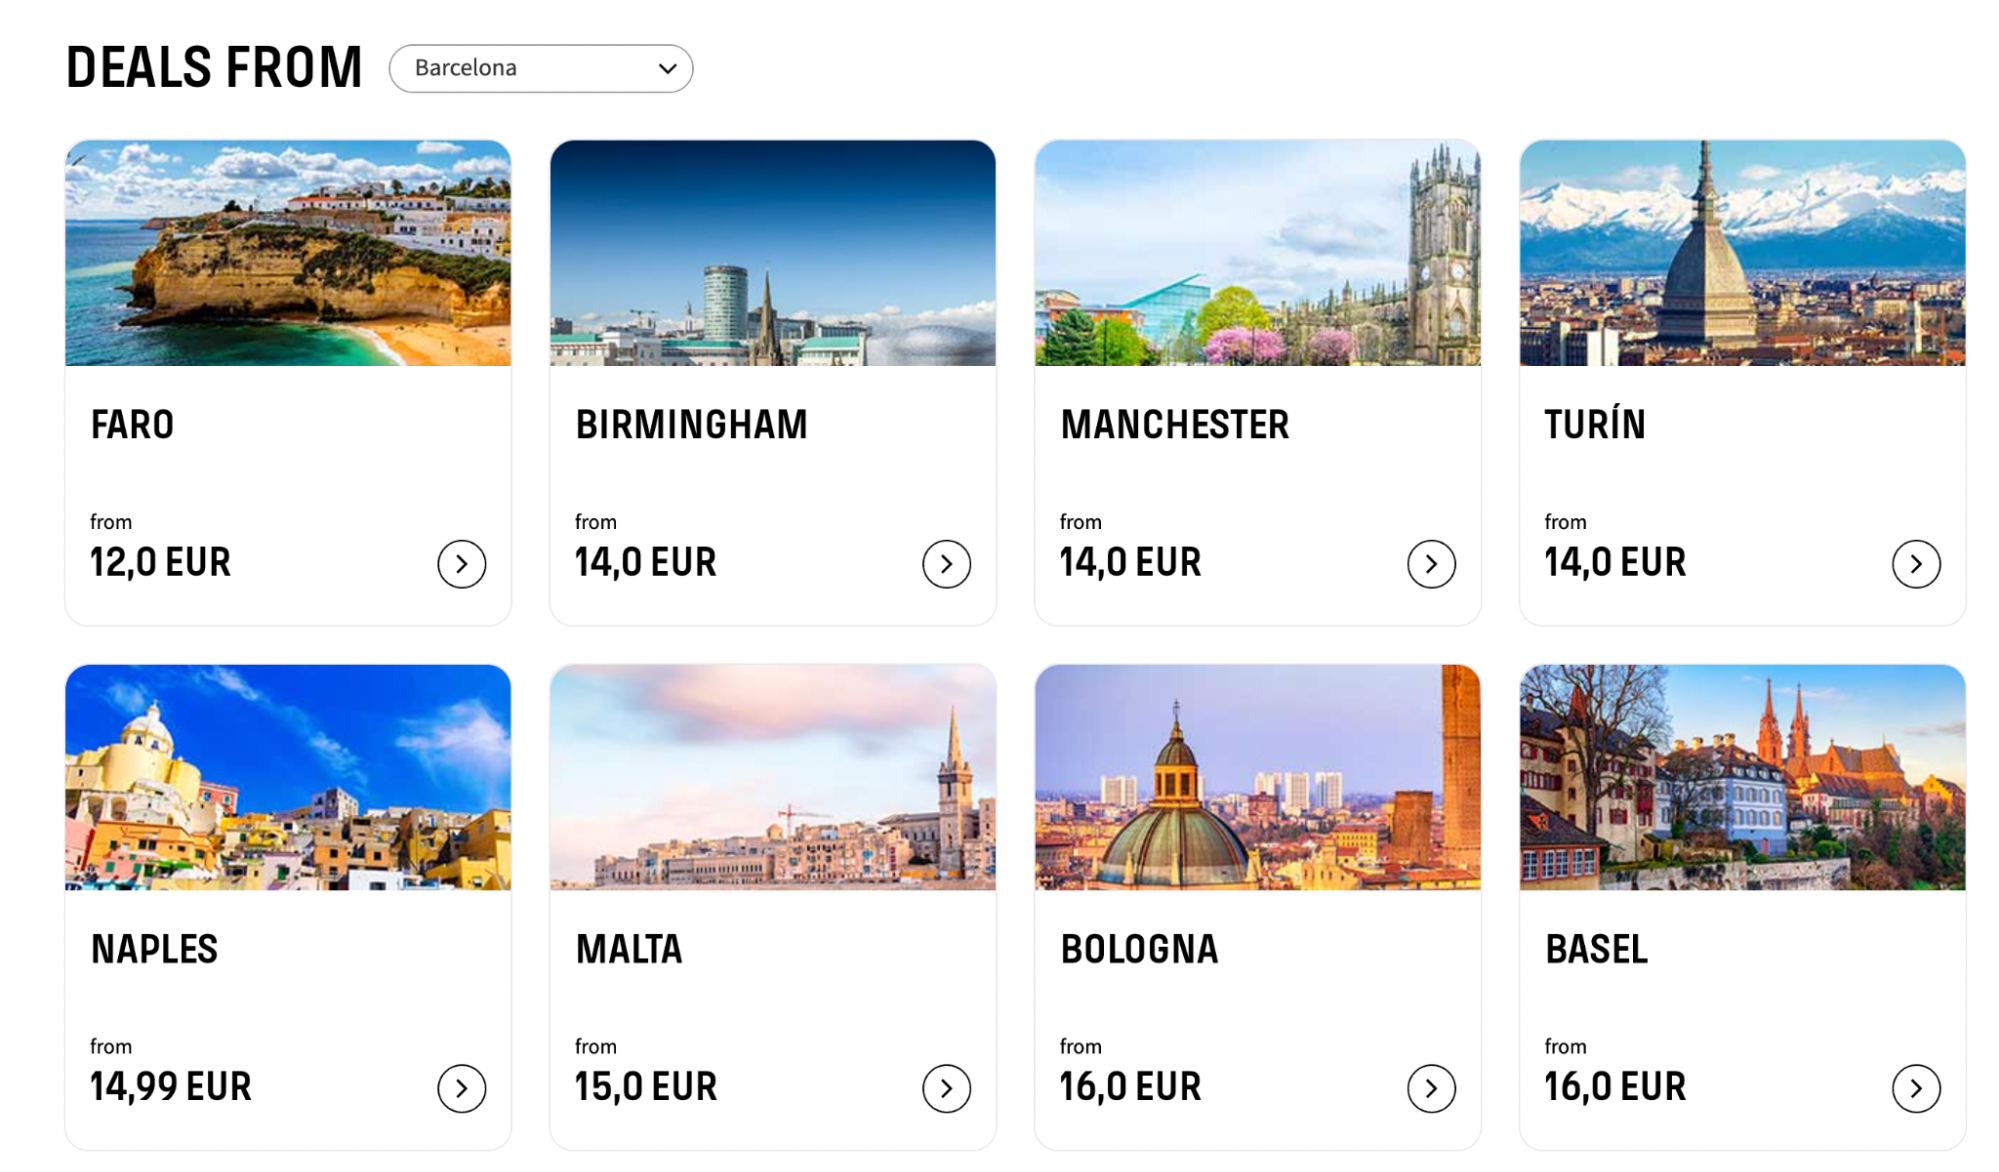This screenshot has height=1172, width=1999.
Task: Open the Barcelona departure city dropdown
Action: point(541,68)
